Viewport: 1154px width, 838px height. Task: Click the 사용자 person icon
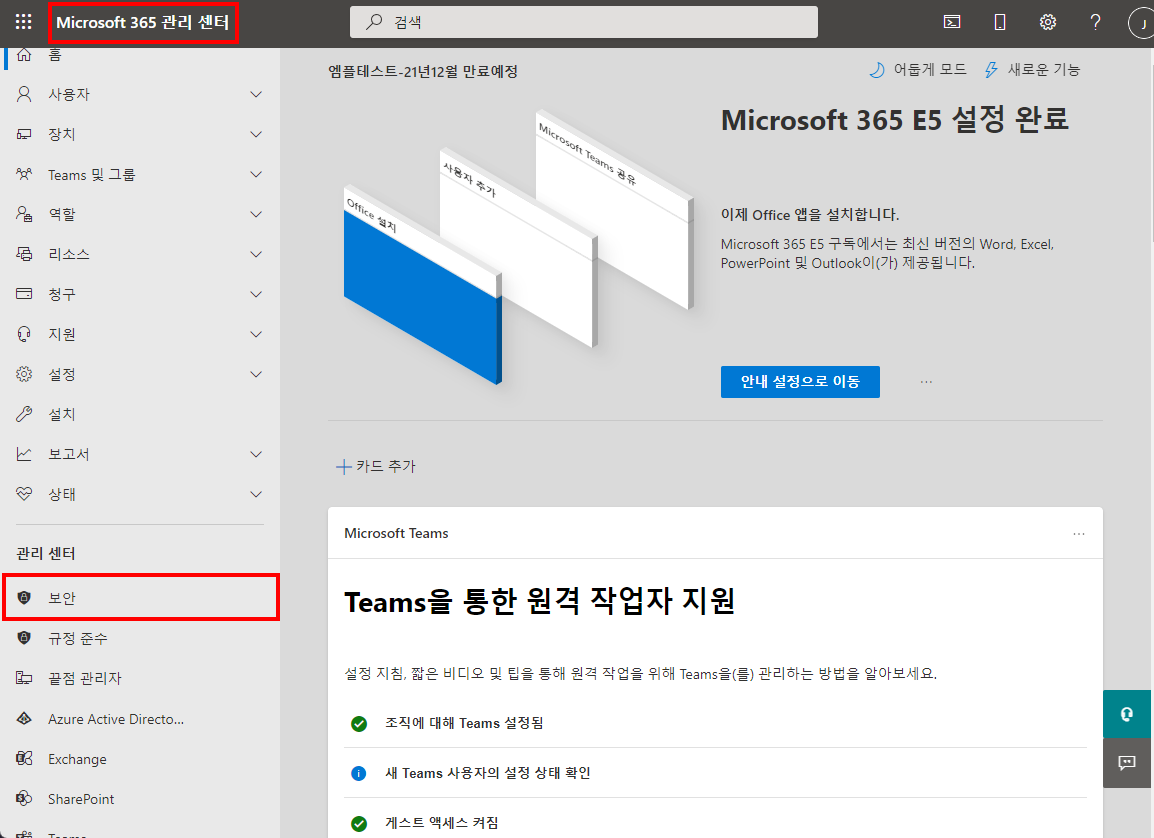click(24, 94)
